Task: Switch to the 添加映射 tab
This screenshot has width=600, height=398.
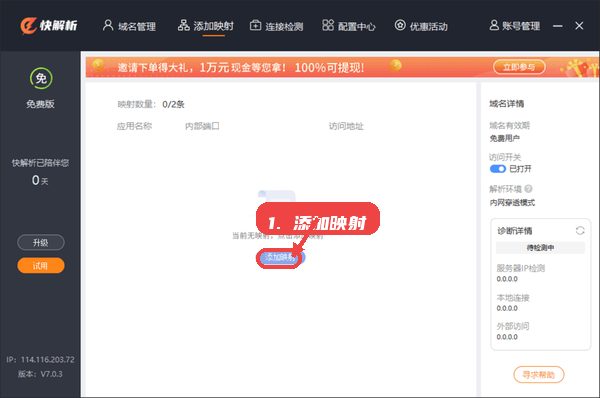Action: tap(205, 26)
